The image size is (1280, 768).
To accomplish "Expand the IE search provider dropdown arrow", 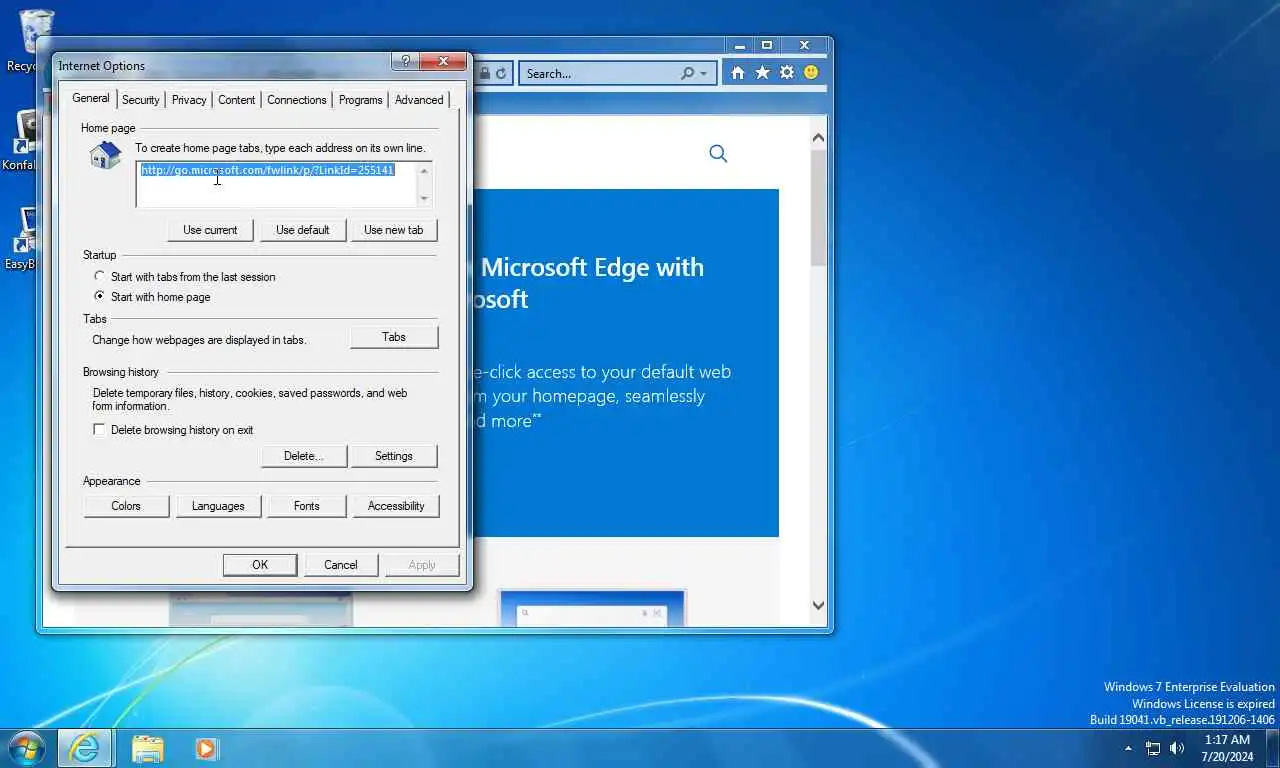I will 704,73.
